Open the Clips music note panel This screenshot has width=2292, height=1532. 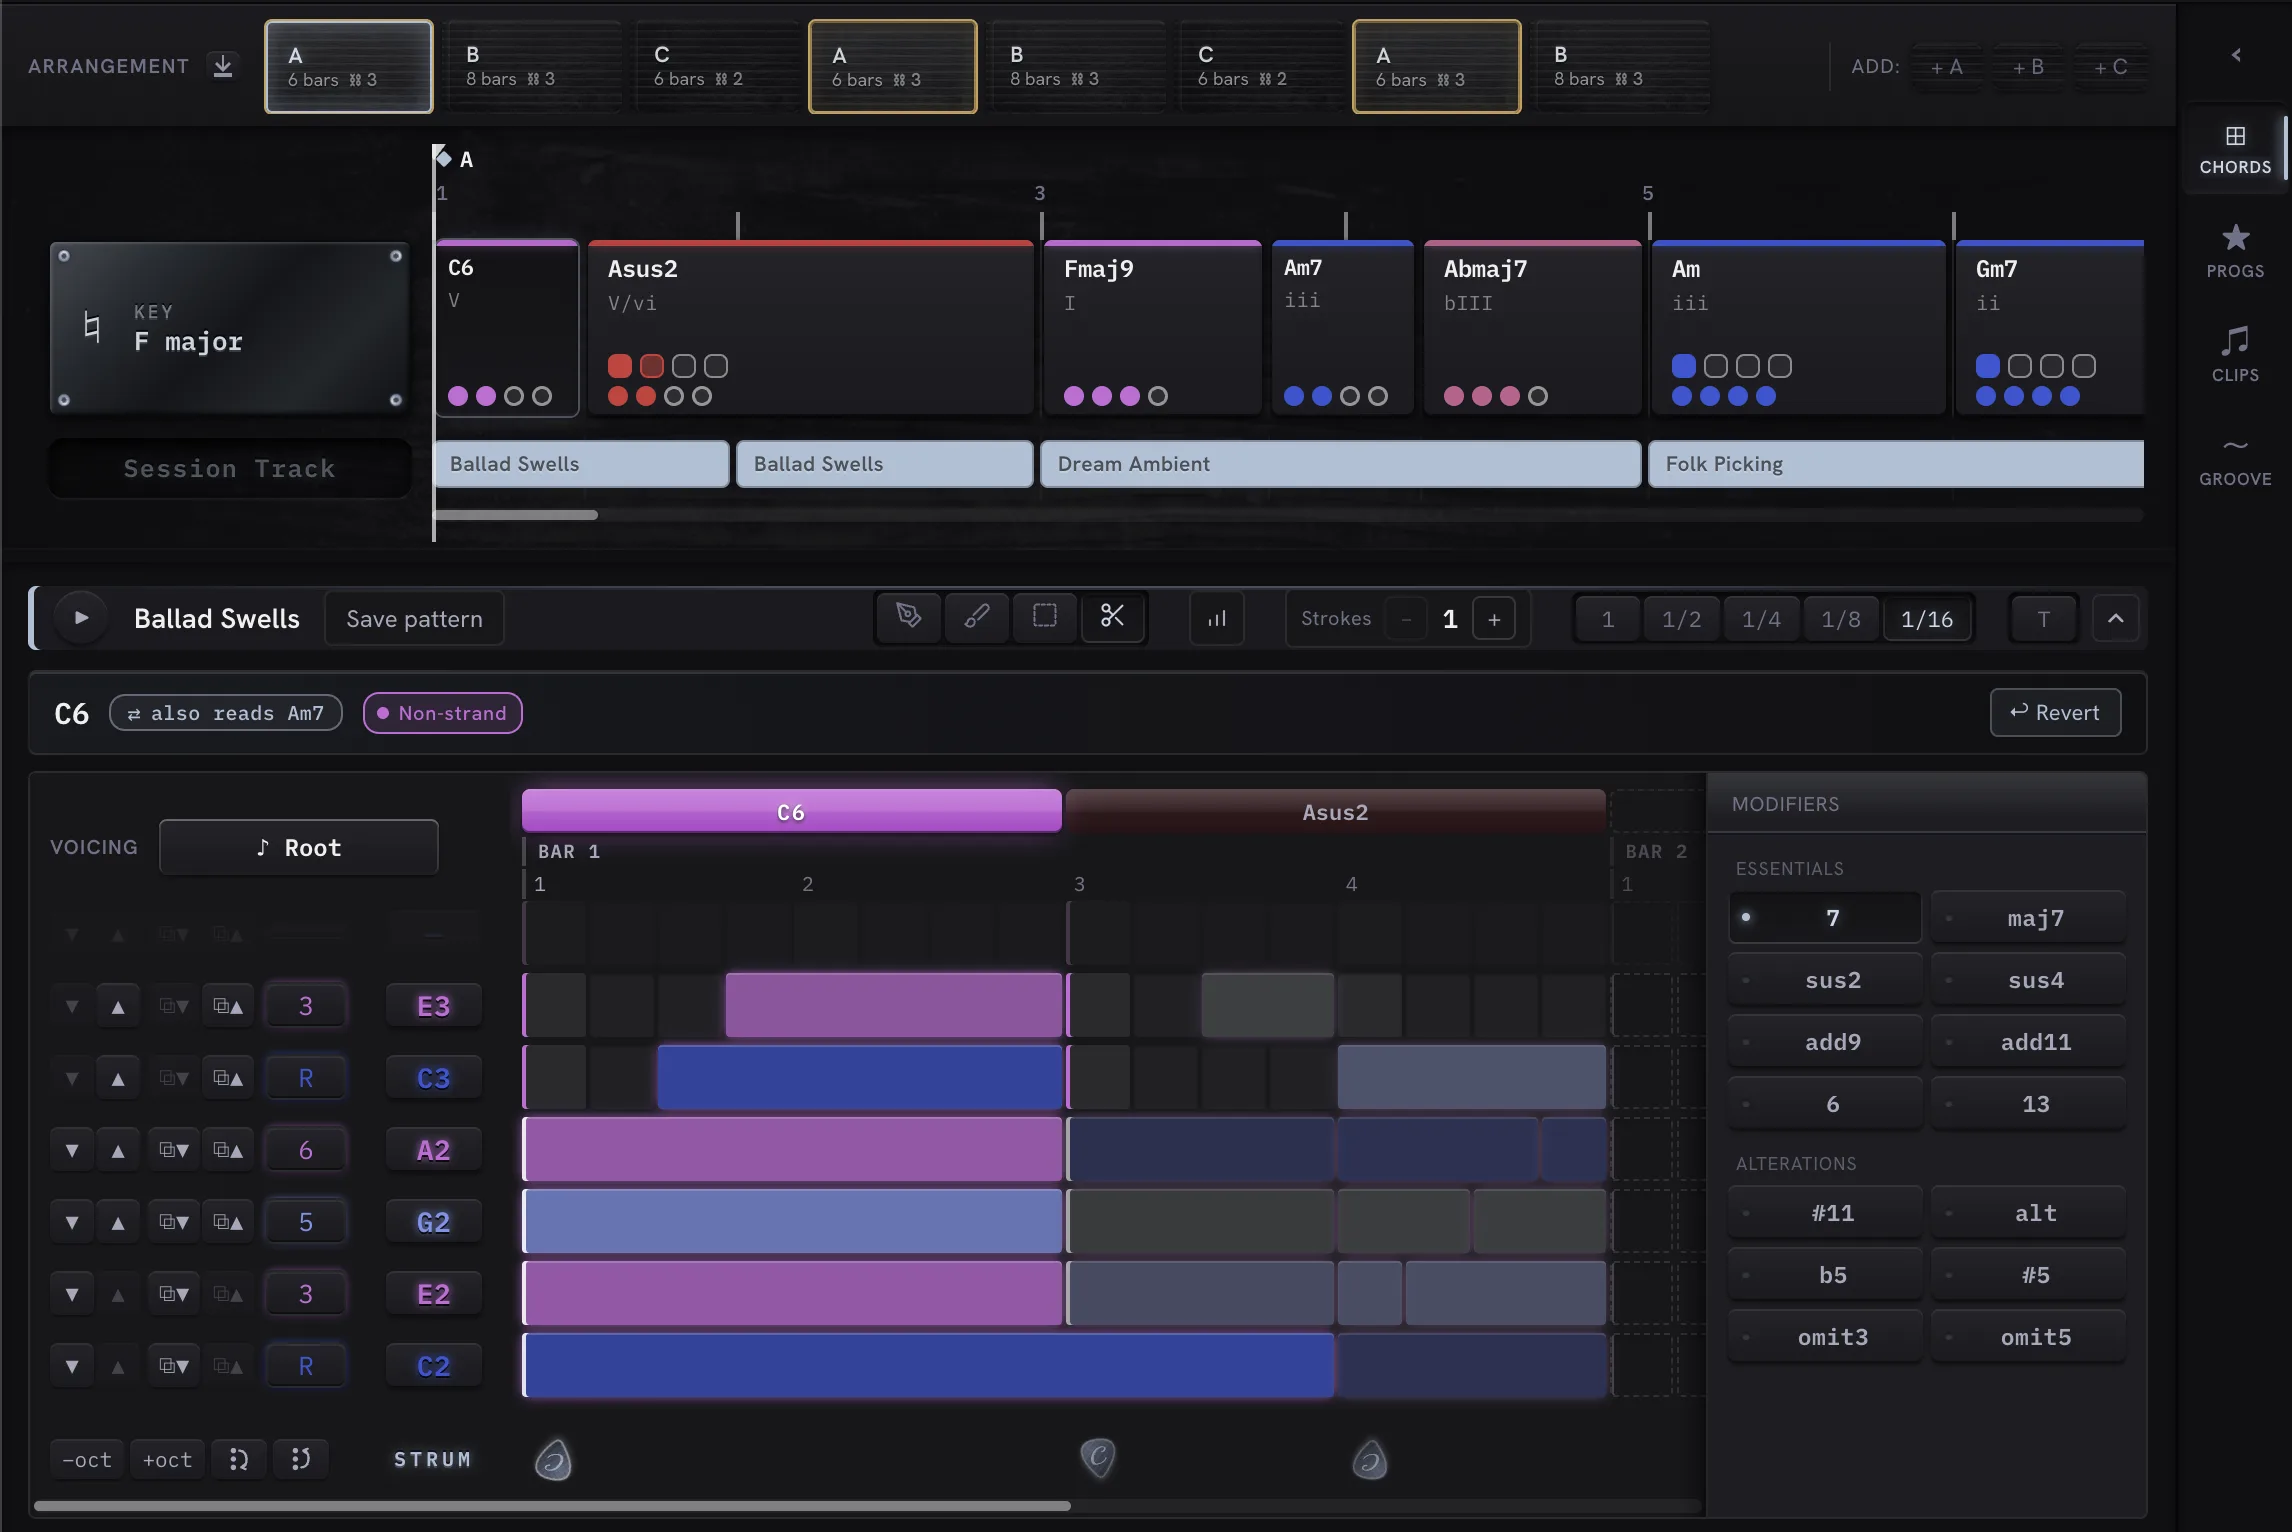click(x=2235, y=354)
